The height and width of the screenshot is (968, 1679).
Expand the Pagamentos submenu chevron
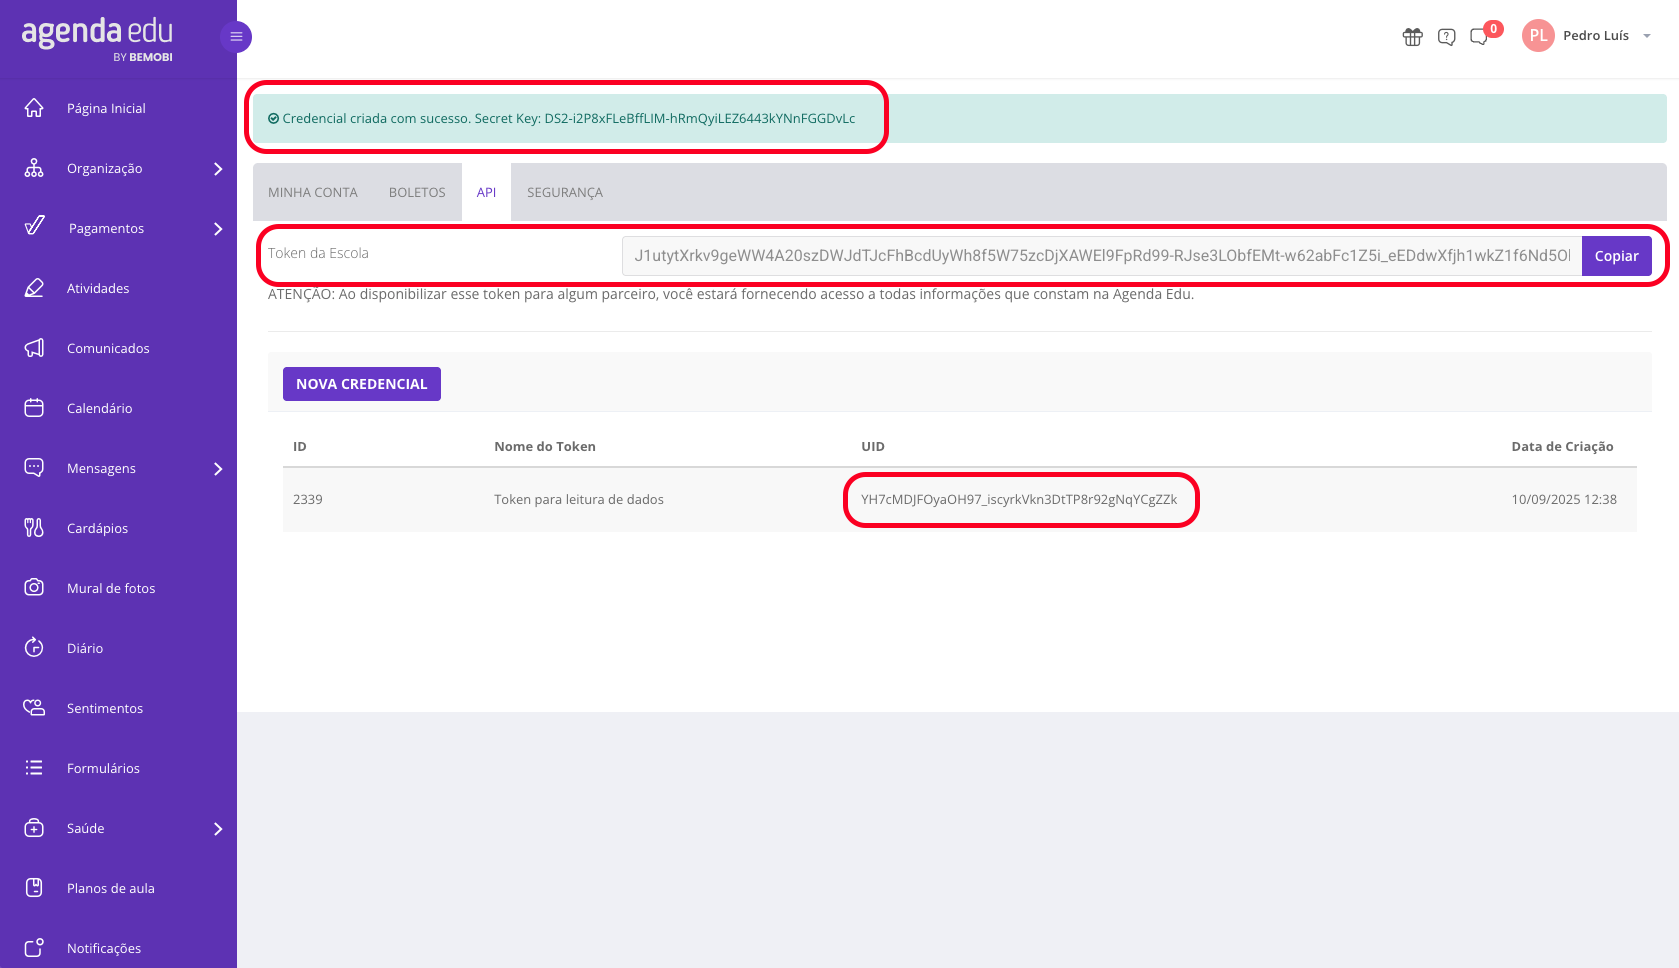pyautogui.click(x=218, y=229)
